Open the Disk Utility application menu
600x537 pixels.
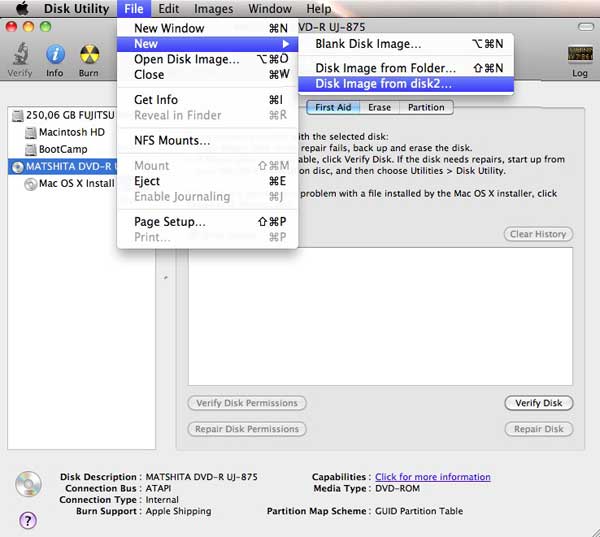(76, 8)
